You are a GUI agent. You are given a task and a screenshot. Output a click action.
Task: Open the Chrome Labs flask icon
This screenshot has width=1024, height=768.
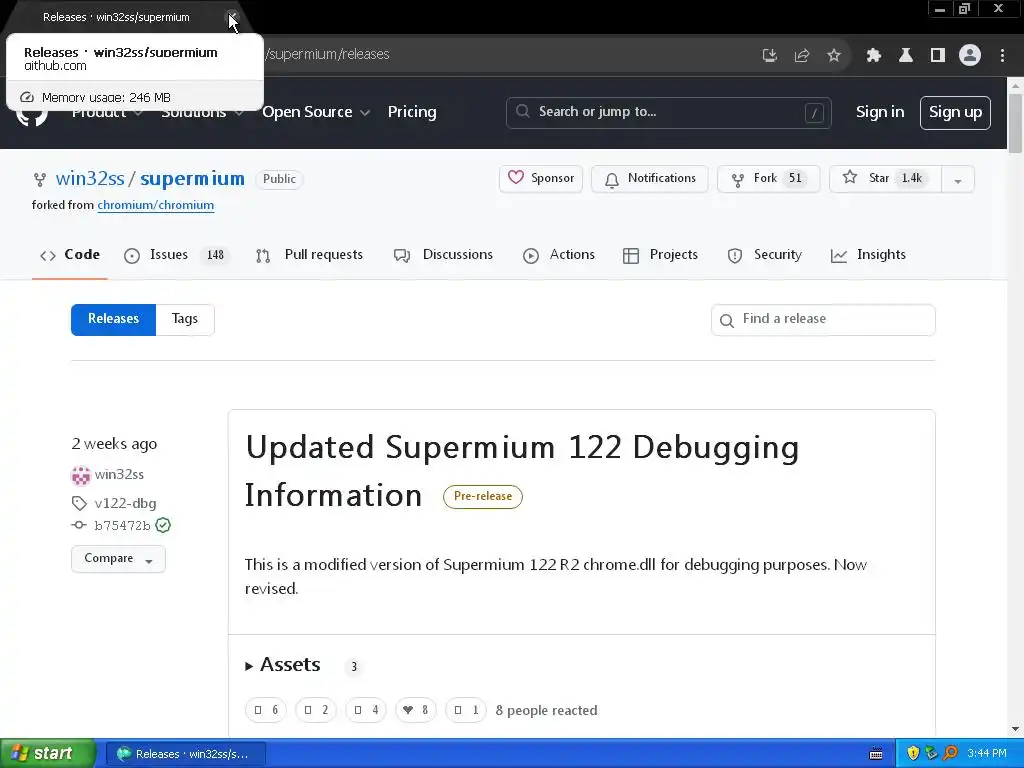click(906, 56)
